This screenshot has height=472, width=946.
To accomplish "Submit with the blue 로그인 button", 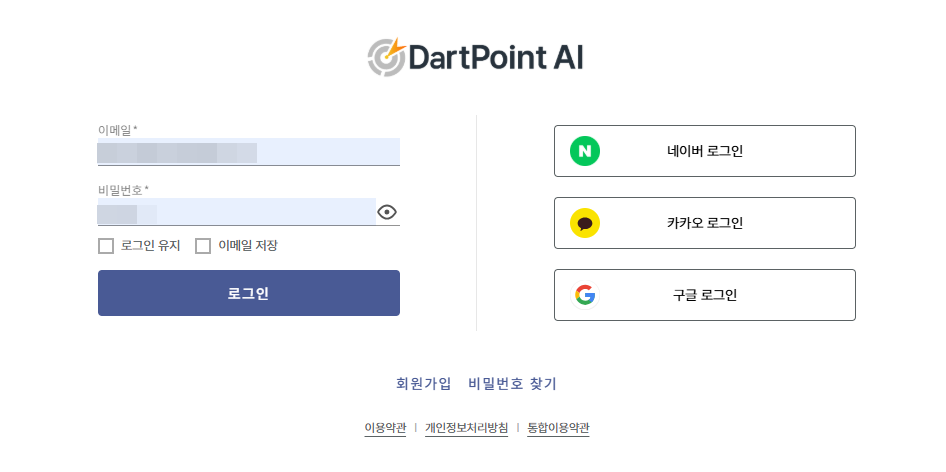I will (x=249, y=293).
